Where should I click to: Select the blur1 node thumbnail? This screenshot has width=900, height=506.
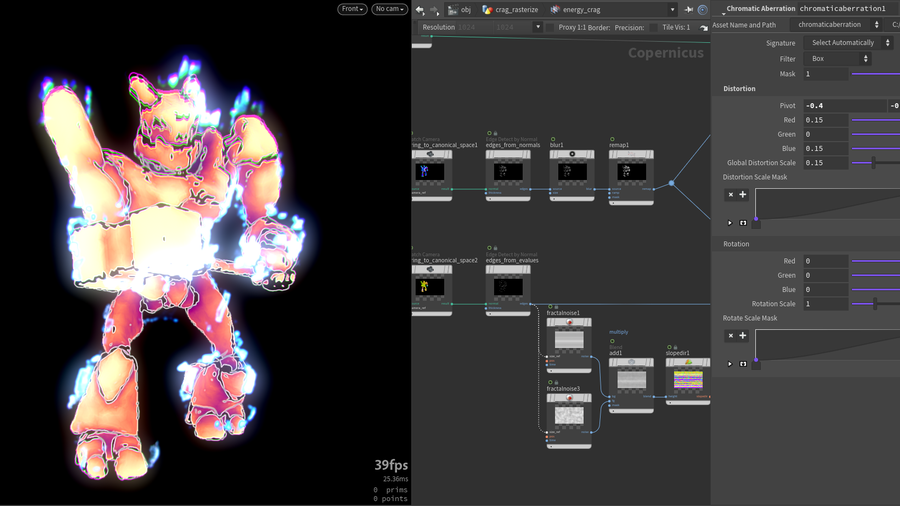(572, 172)
